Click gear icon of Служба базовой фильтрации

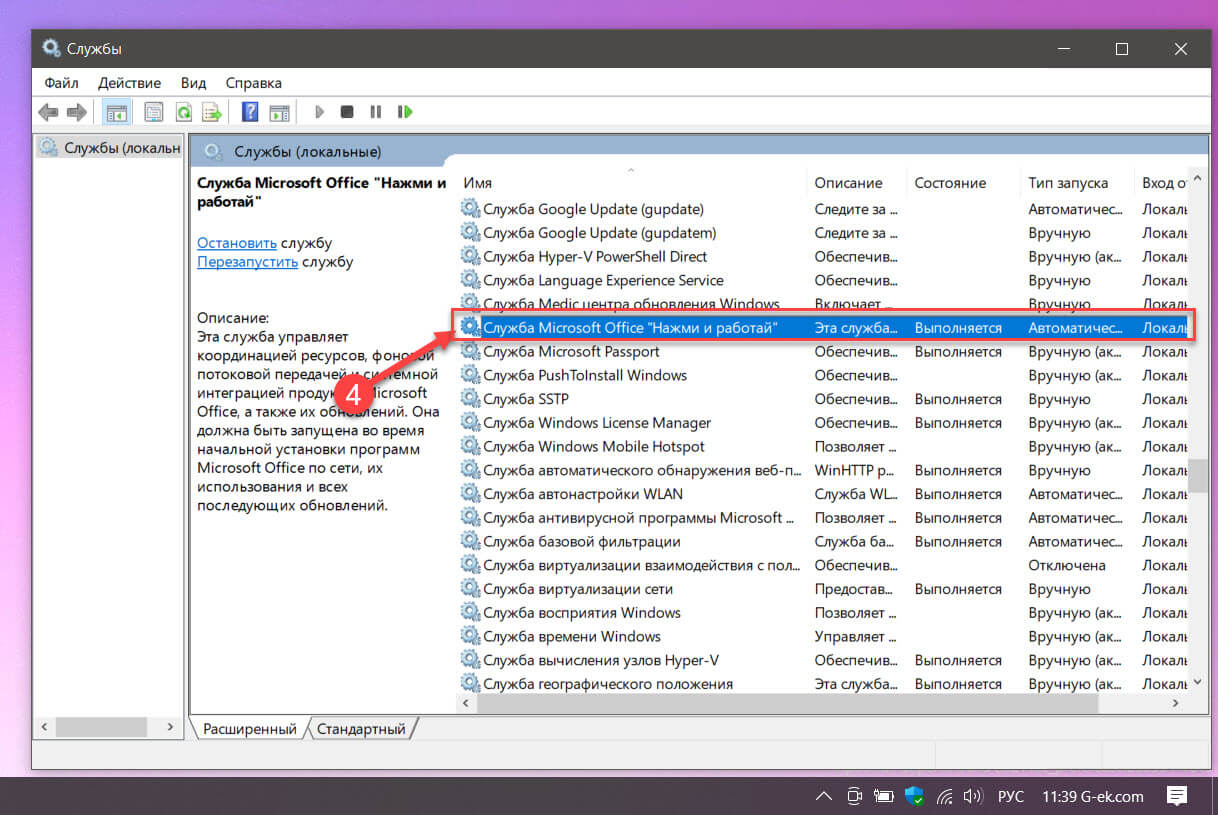(470, 542)
